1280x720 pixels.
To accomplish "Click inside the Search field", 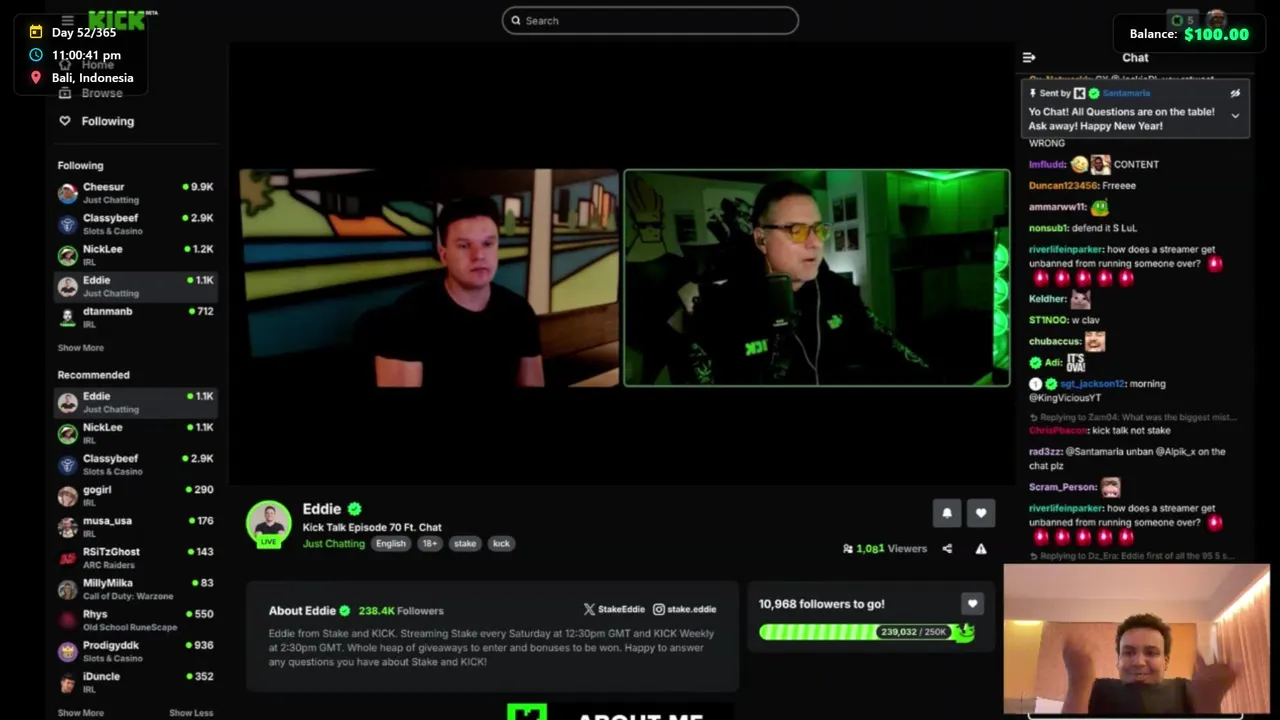I will [650, 20].
